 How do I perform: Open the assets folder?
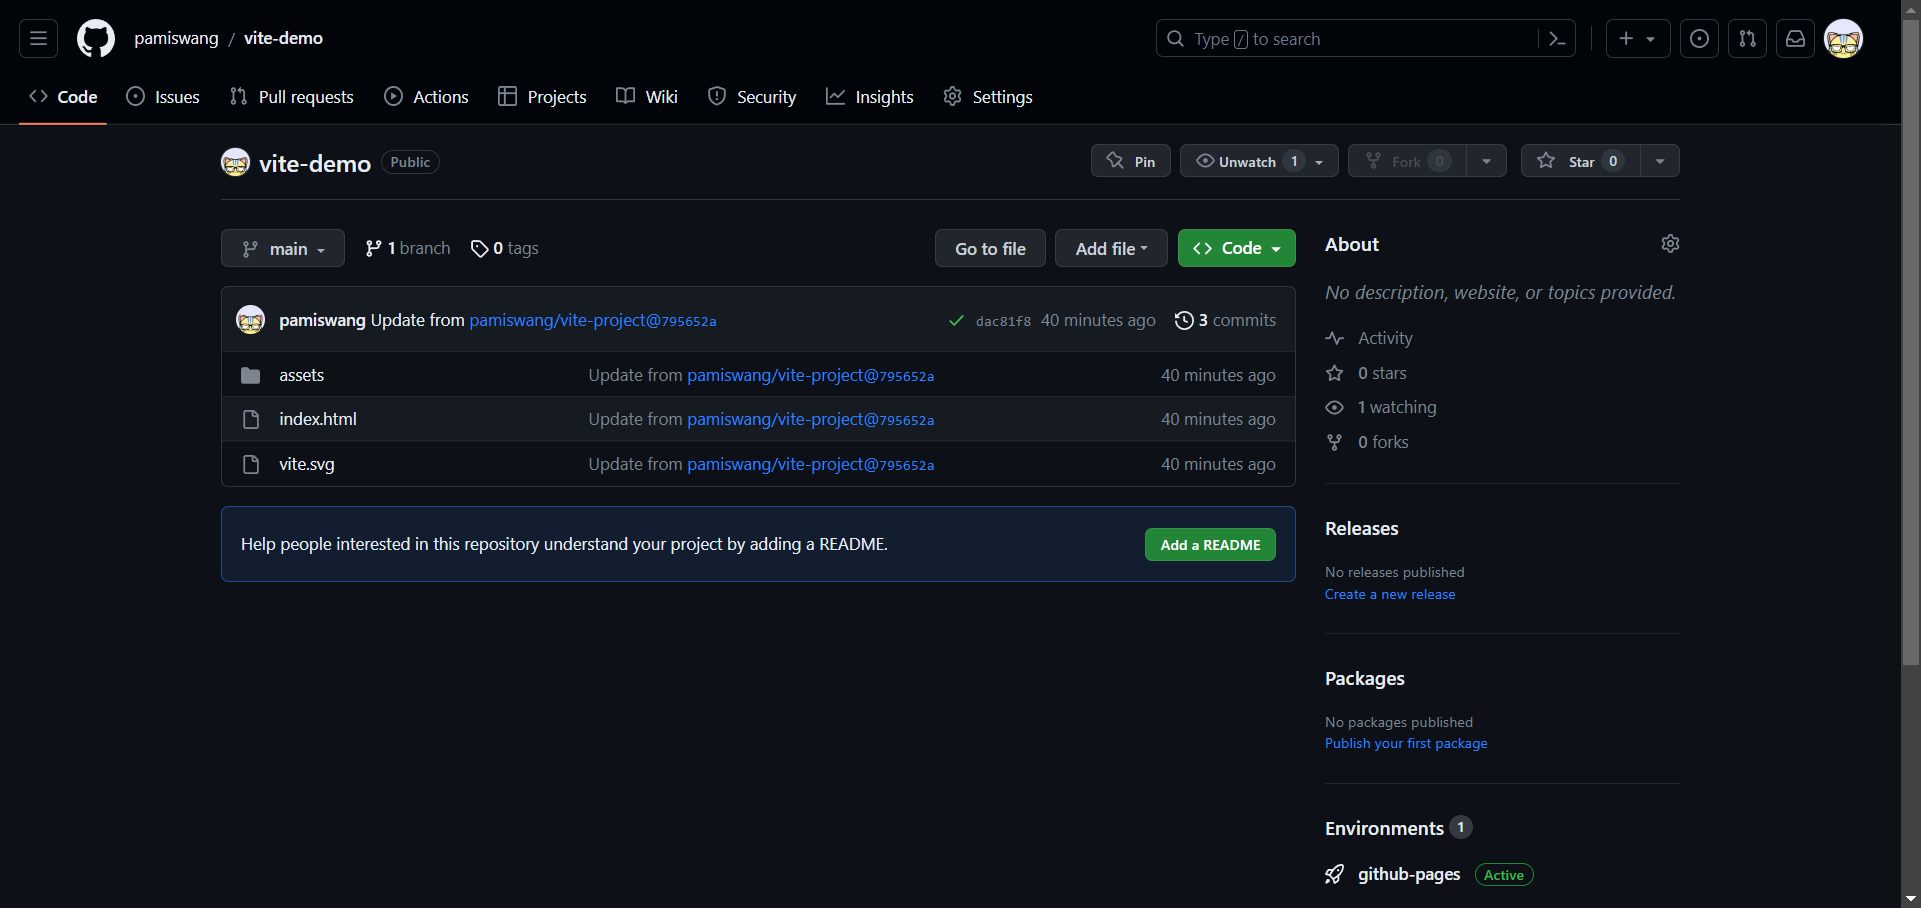(x=301, y=375)
